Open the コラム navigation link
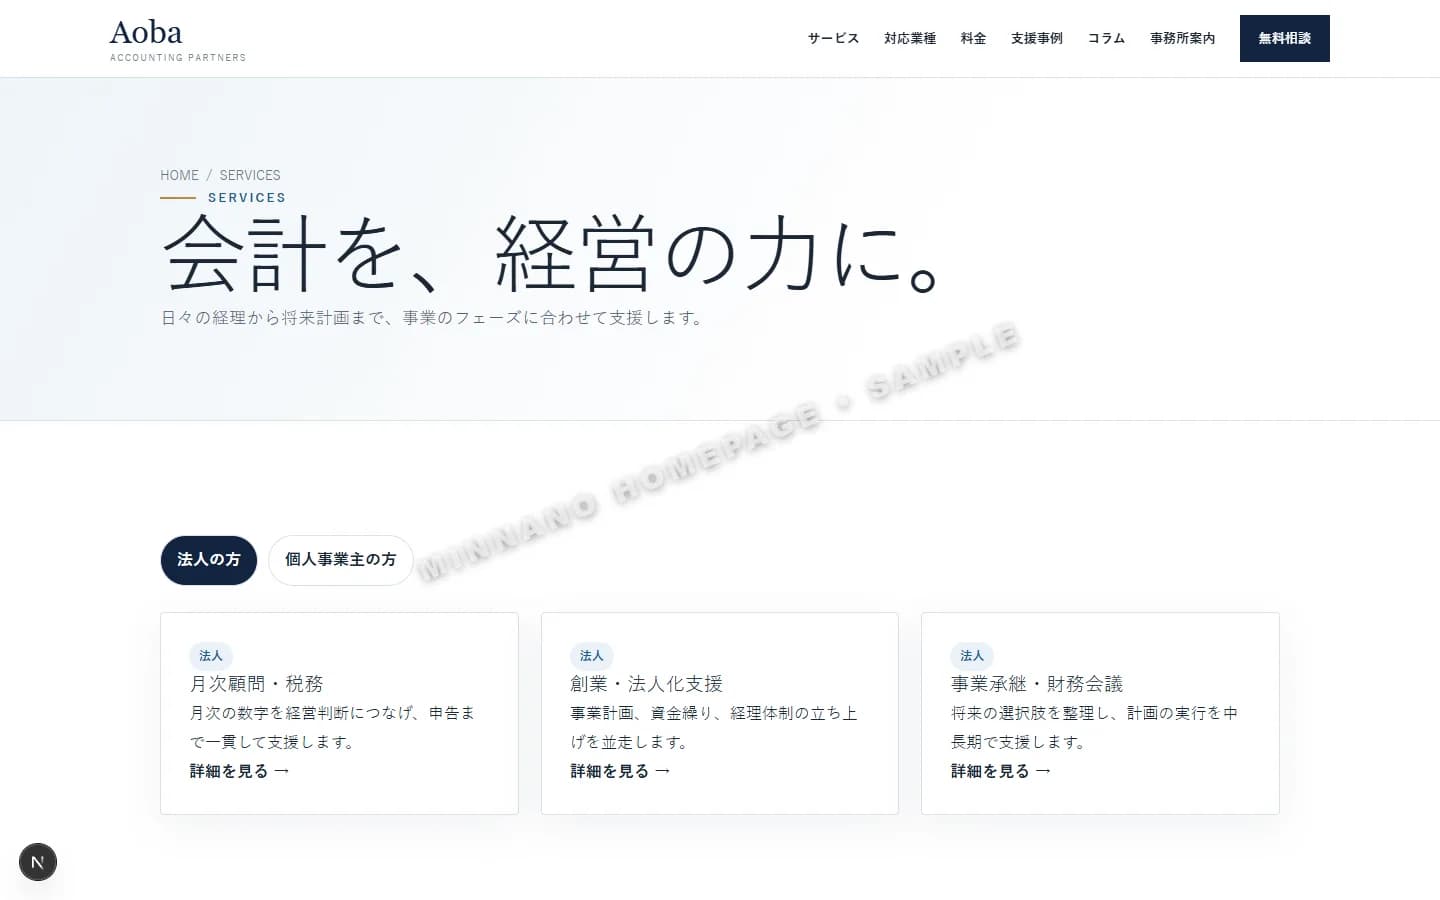The height and width of the screenshot is (900, 1440). (x=1106, y=38)
